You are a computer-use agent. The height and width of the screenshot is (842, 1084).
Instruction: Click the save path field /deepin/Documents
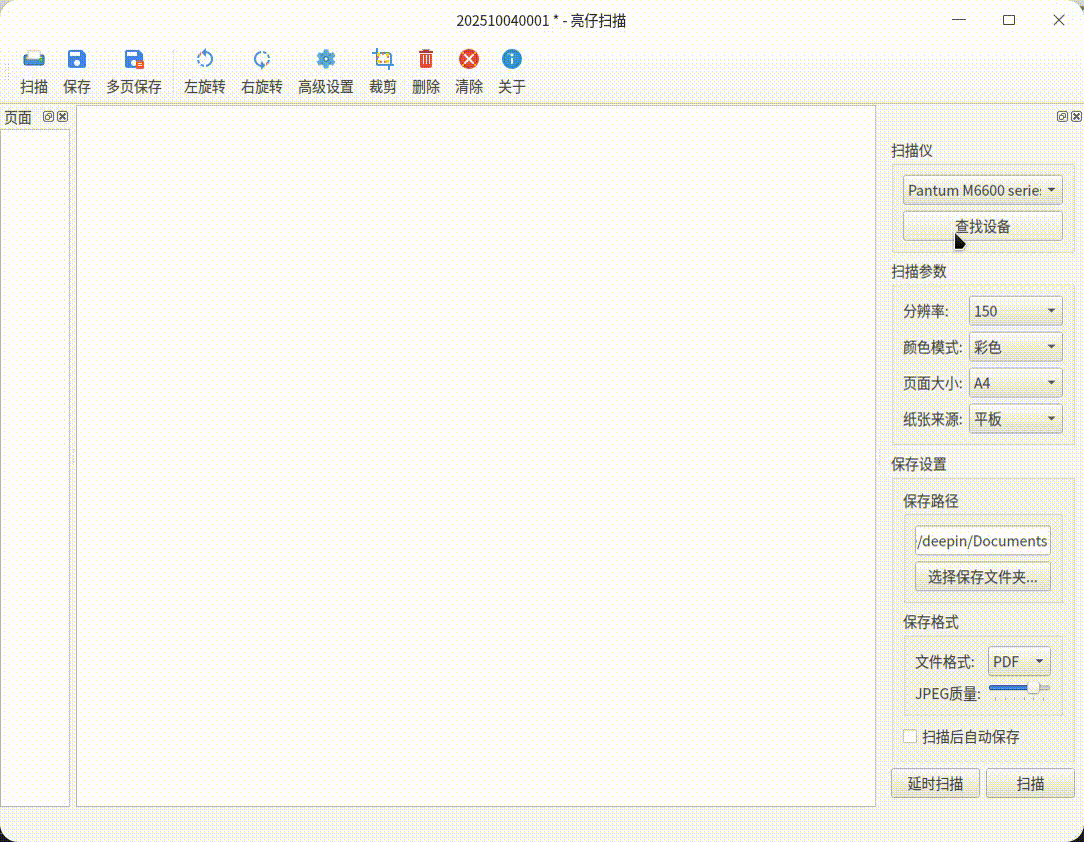pos(982,541)
